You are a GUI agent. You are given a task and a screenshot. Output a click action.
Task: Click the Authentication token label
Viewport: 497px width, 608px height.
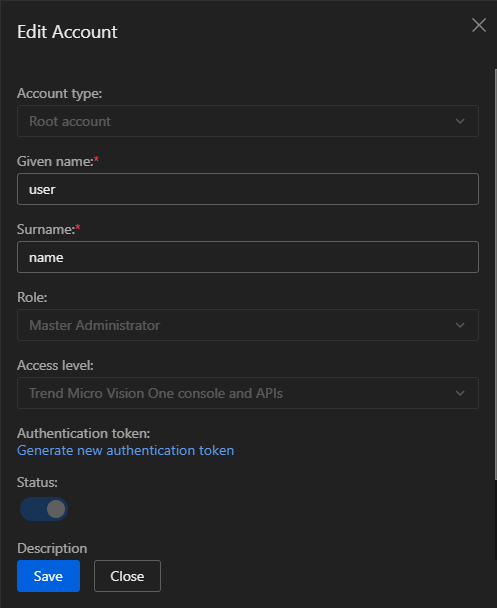[83, 433]
